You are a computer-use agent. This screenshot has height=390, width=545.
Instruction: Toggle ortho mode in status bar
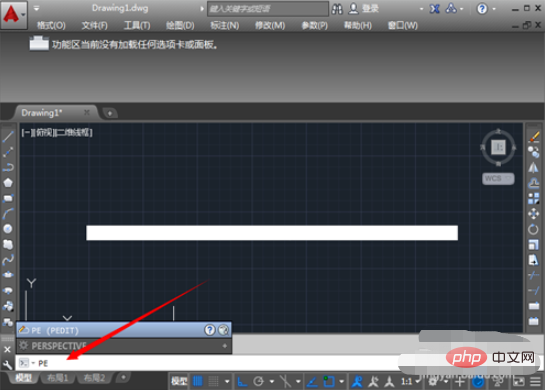tap(242, 381)
